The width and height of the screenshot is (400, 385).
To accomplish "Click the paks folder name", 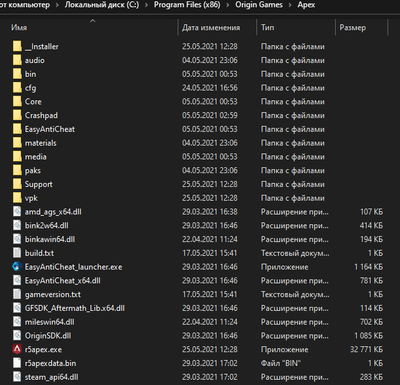I will tap(33, 171).
